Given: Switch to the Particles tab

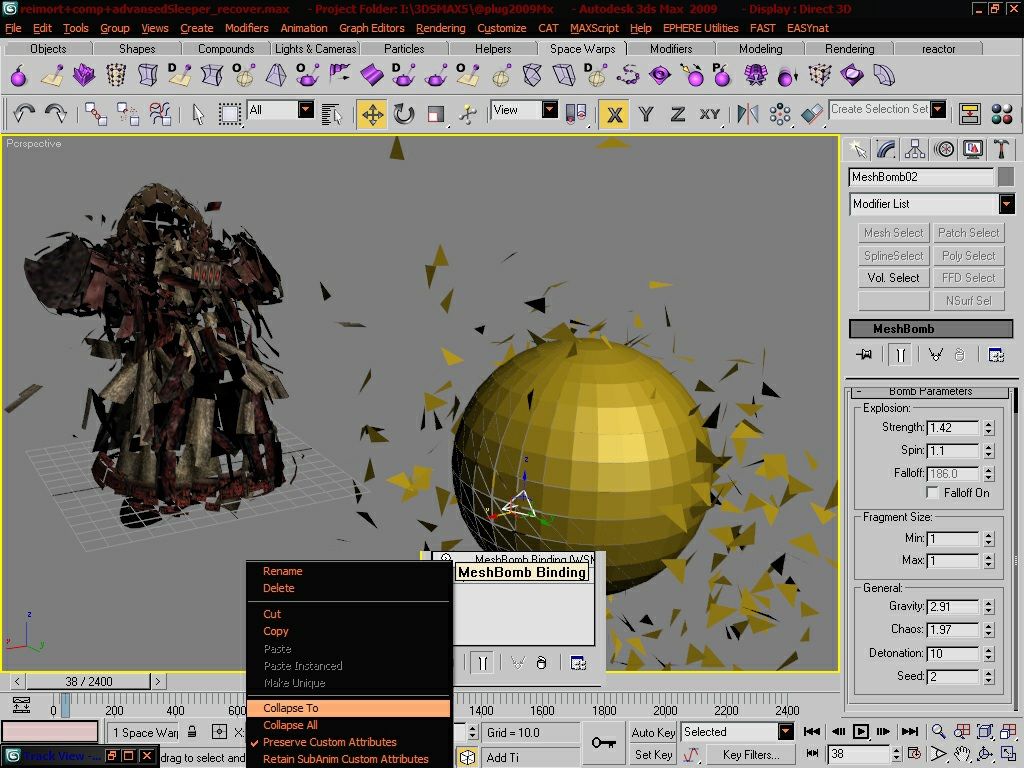Looking at the screenshot, I should [x=404, y=48].
